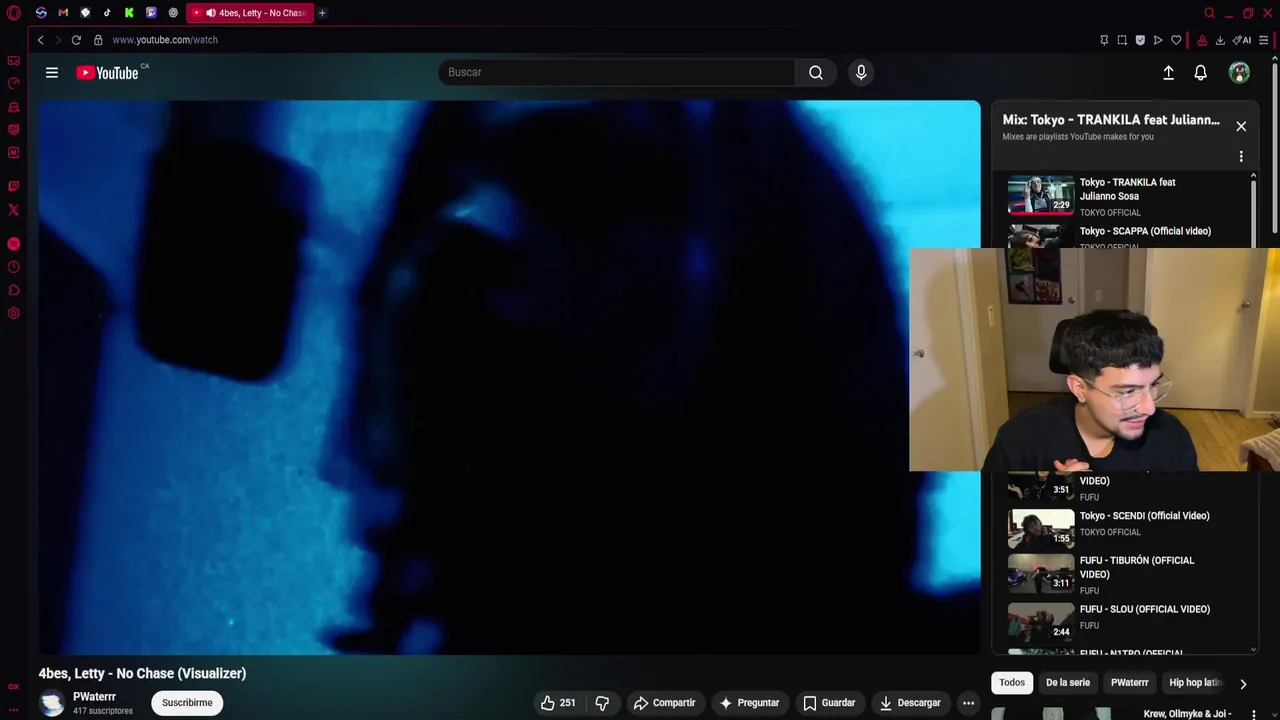Select the Hip hop latino chip
The width and height of the screenshot is (1280, 720).
pos(1196,683)
